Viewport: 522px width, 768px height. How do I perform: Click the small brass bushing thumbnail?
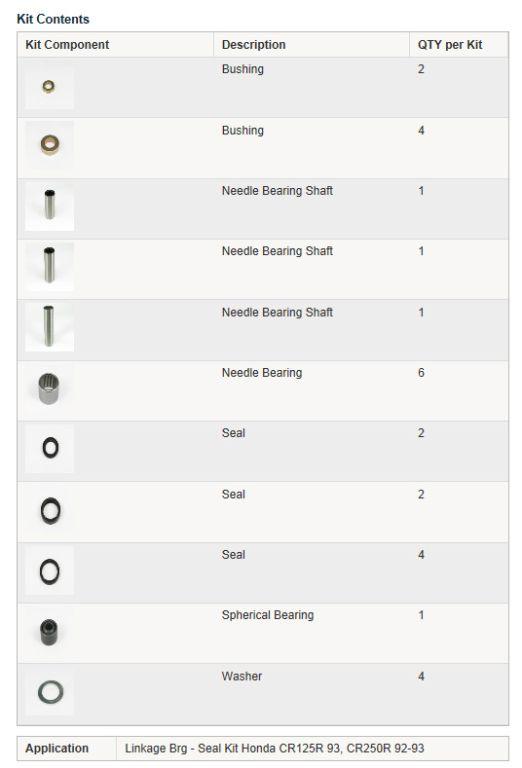pos(49,87)
